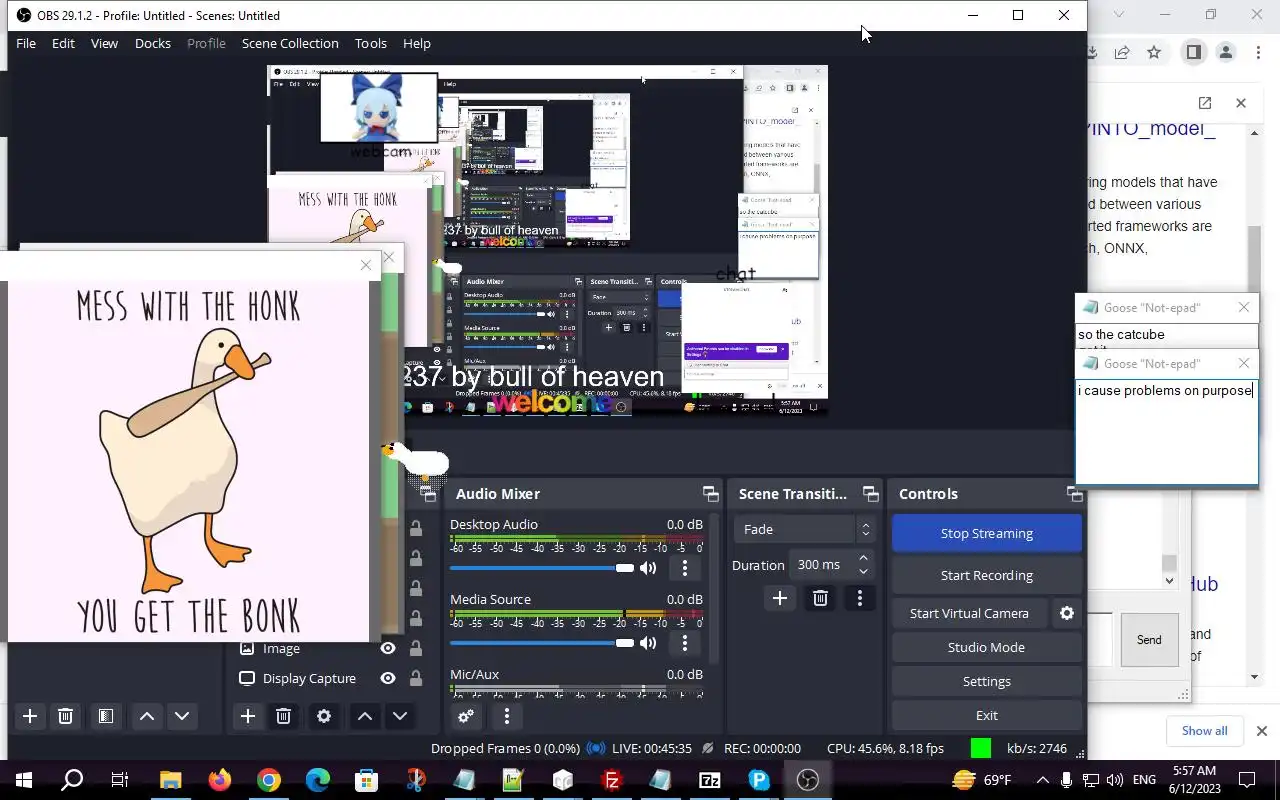Open Snipping Tool from the taskbar

(416, 780)
